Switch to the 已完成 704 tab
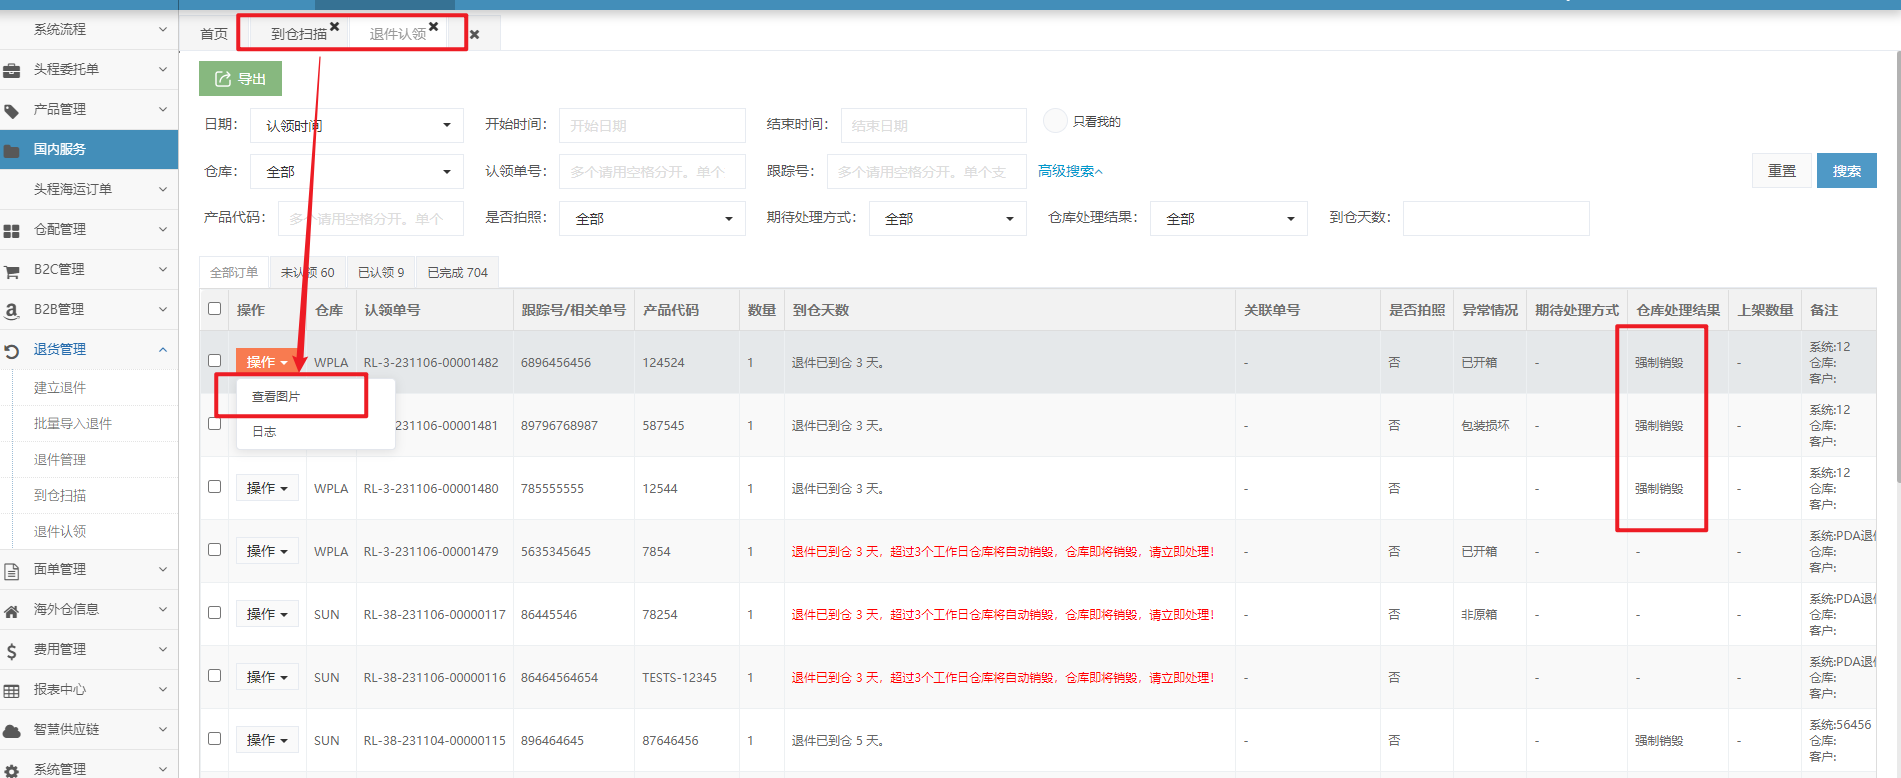Viewport: 1901px width, 778px height. [x=457, y=272]
